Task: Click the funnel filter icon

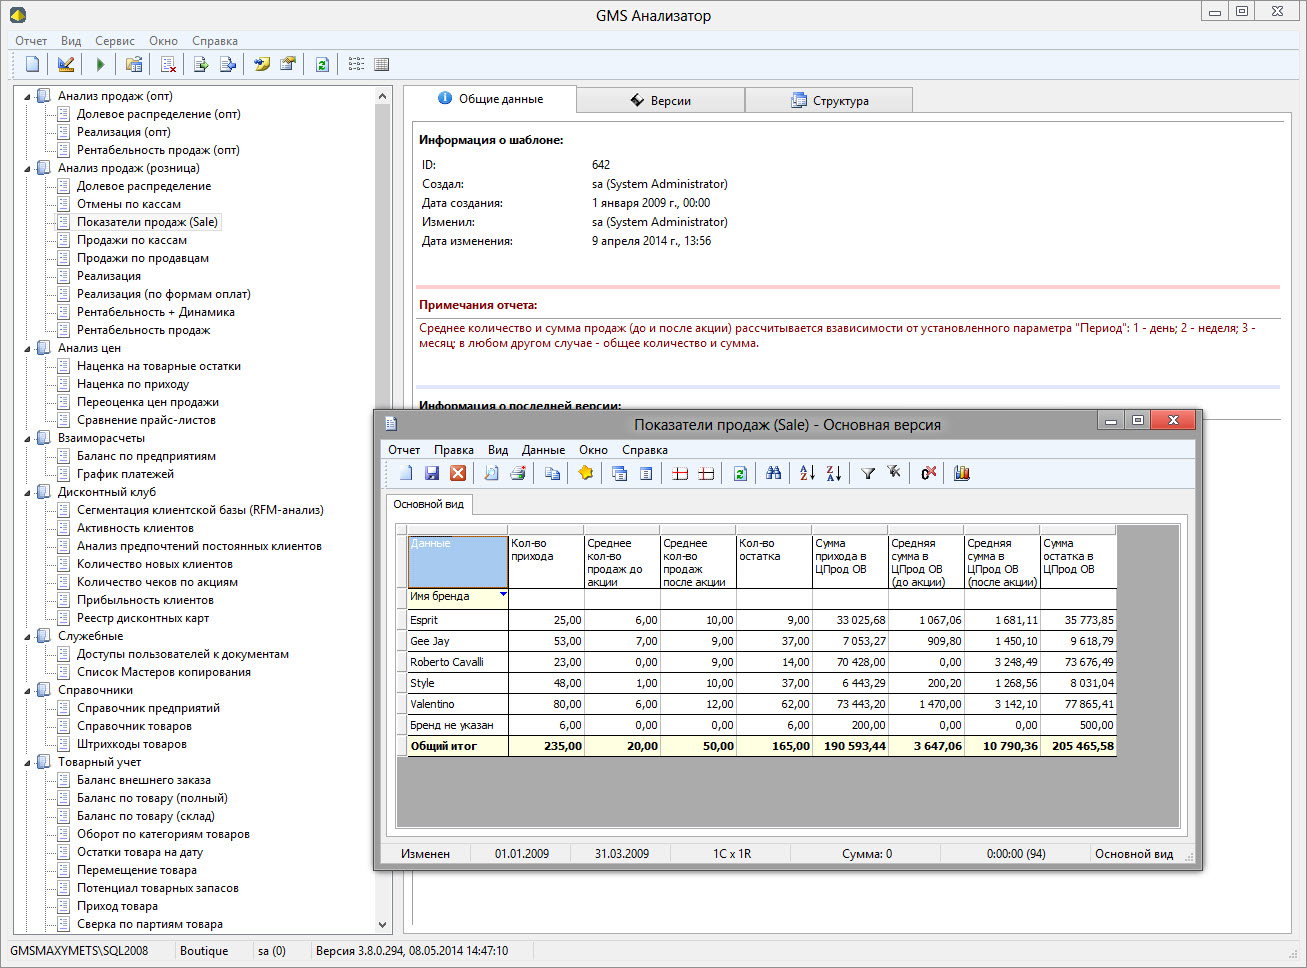Action: 868,473
